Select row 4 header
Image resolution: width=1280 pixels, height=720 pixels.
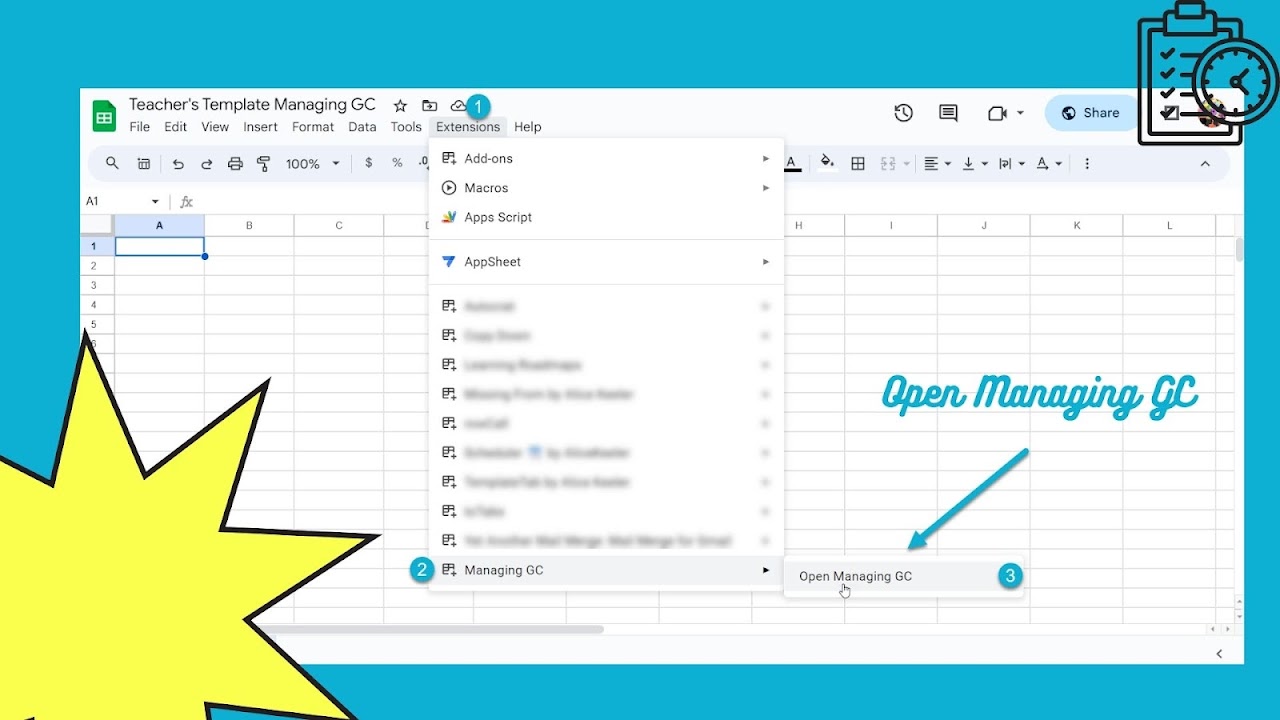click(x=97, y=305)
